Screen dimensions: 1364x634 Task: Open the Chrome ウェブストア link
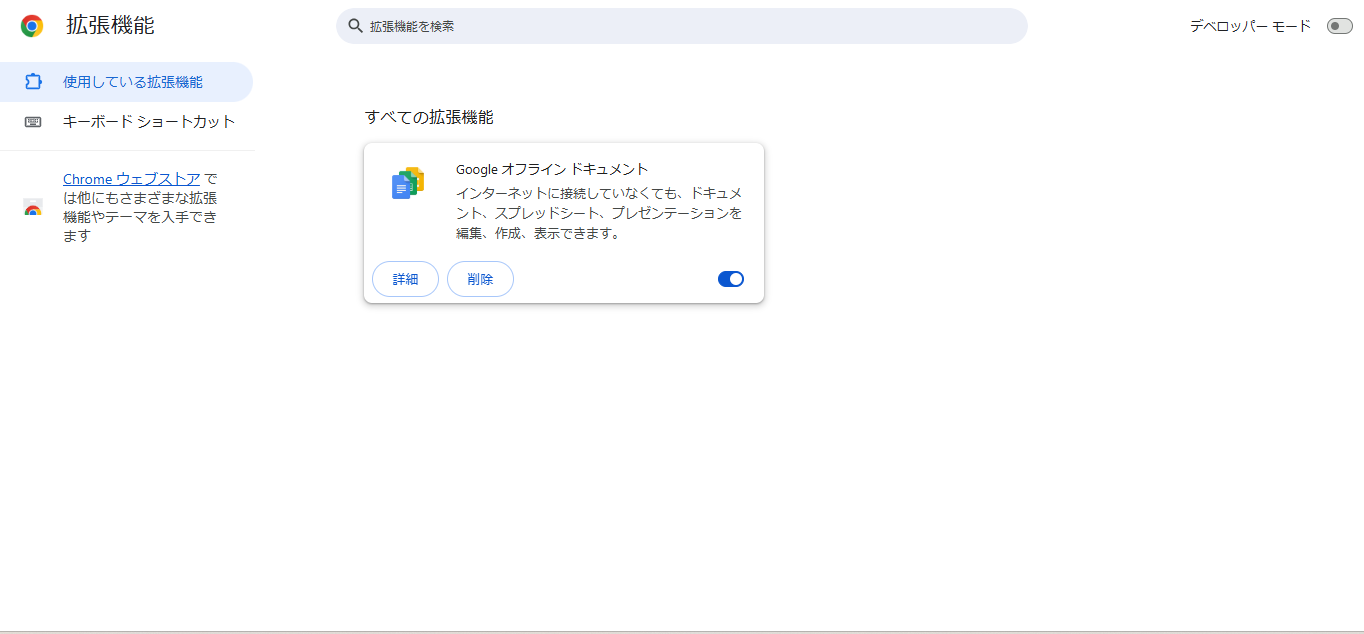click(x=131, y=179)
